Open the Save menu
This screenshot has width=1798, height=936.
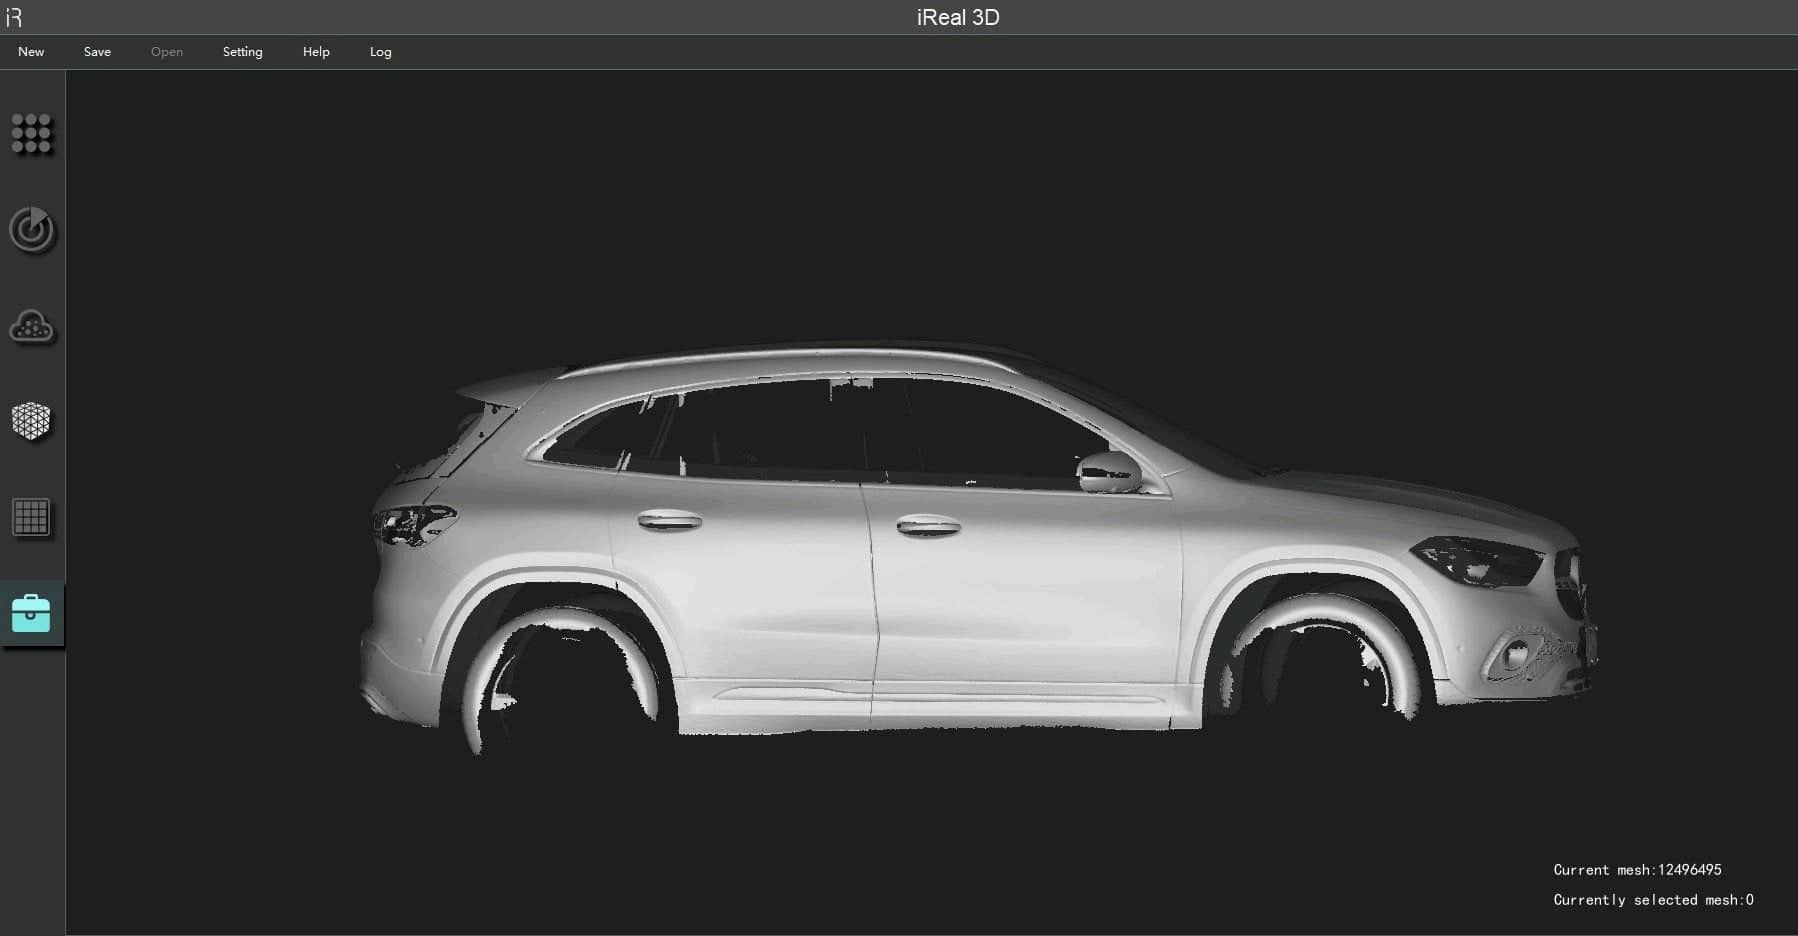tap(97, 52)
